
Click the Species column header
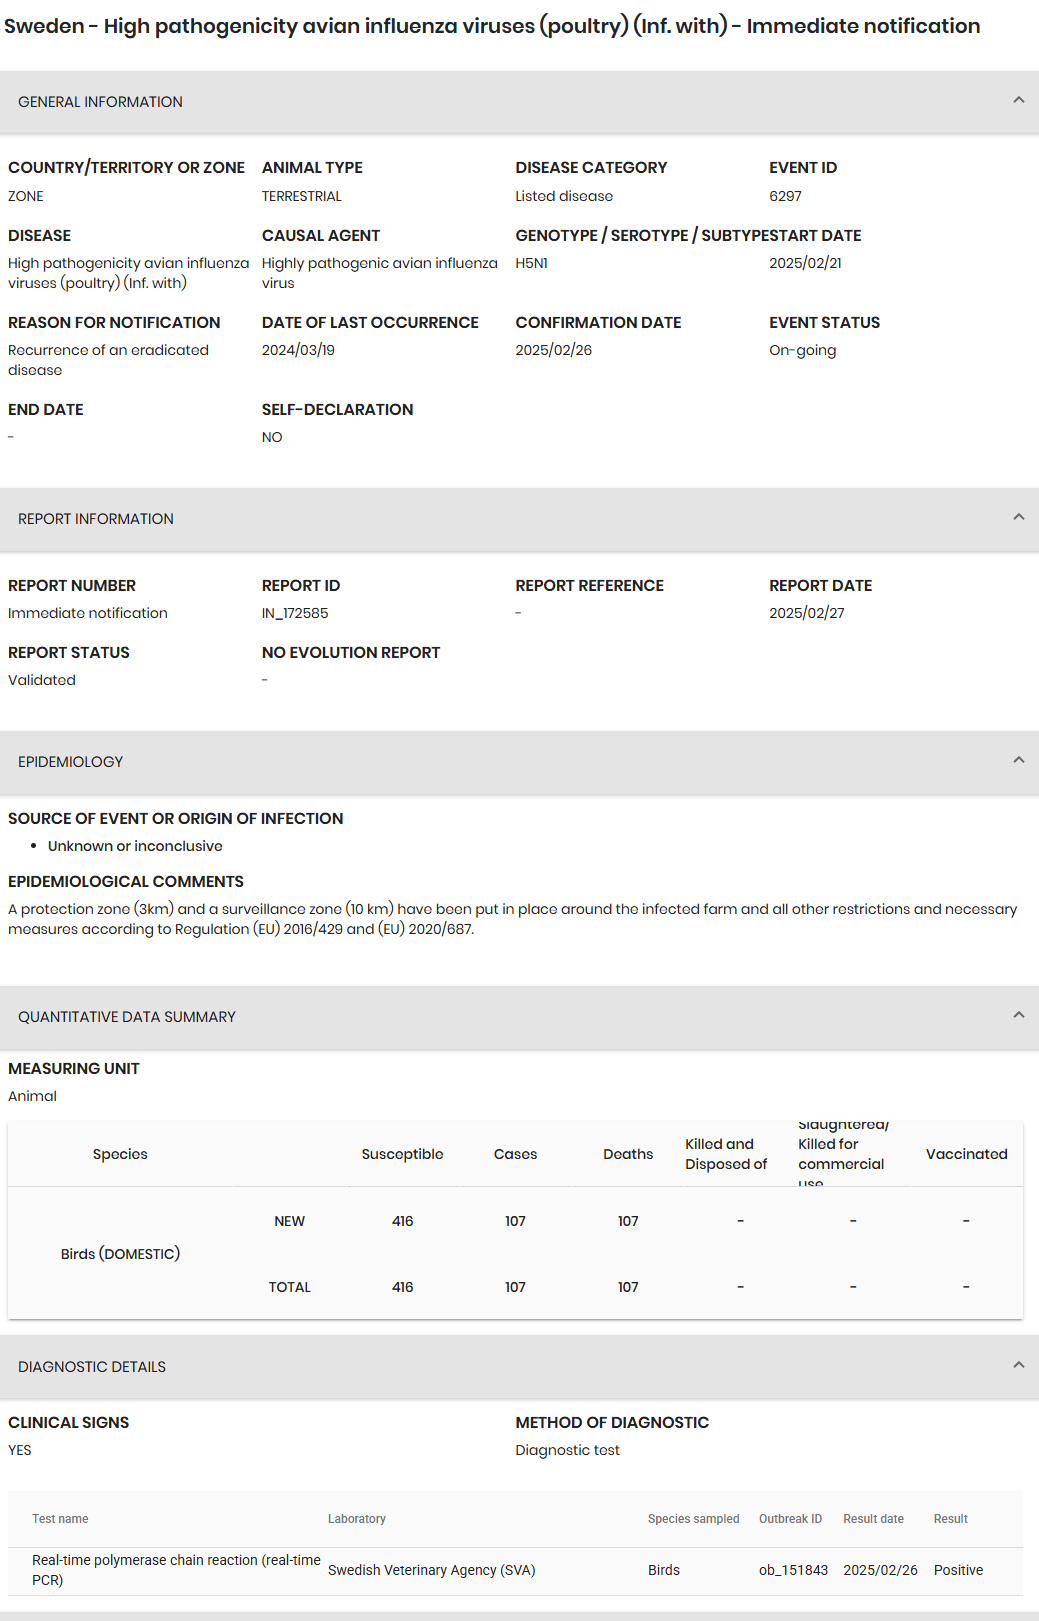[120, 1154]
